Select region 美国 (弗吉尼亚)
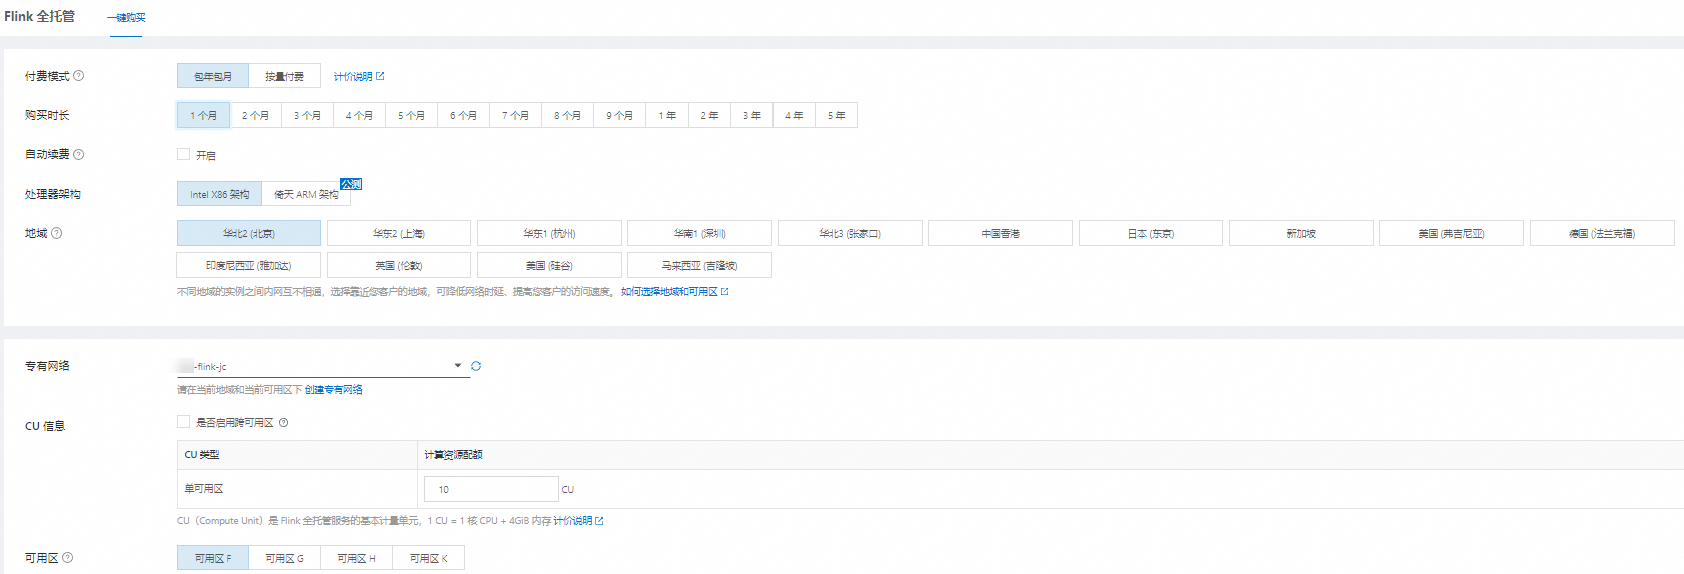The image size is (1684, 574). (1451, 233)
